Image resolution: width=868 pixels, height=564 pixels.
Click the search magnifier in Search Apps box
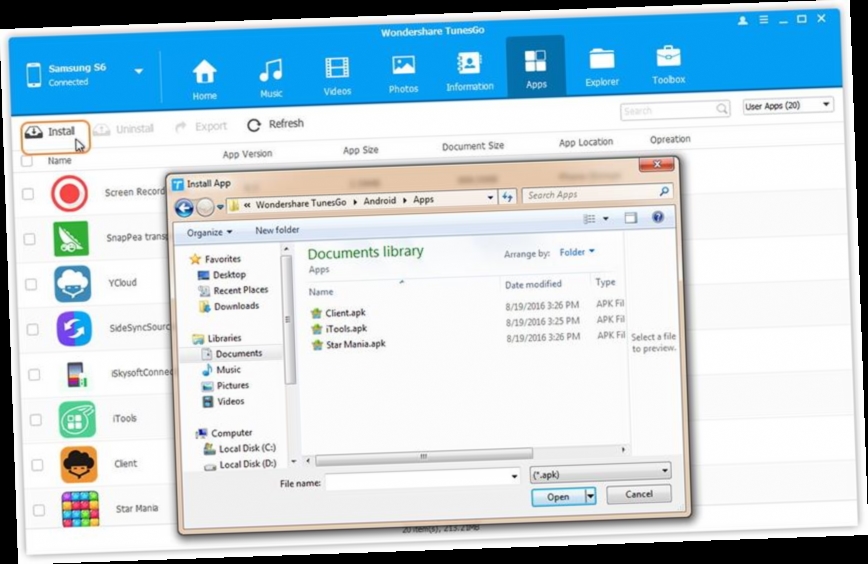[664, 191]
